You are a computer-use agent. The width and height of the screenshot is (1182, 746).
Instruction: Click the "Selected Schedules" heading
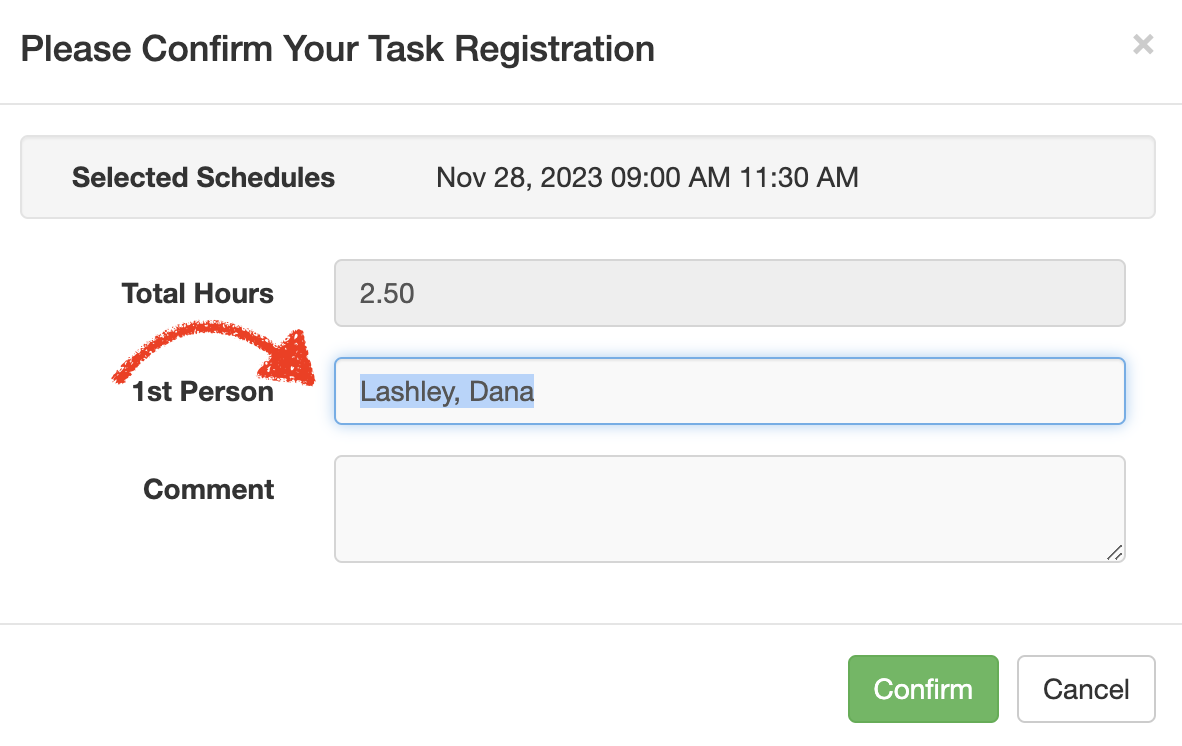(x=203, y=178)
